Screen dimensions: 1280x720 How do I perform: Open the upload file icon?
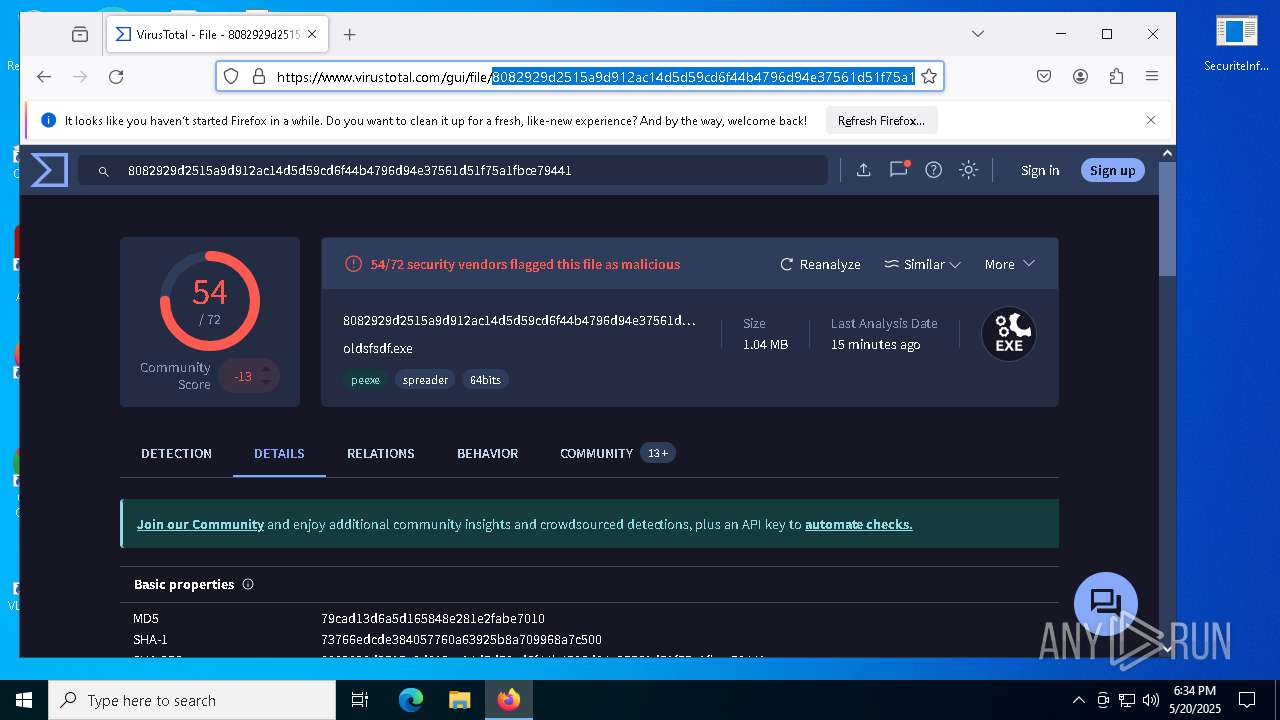[863, 170]
